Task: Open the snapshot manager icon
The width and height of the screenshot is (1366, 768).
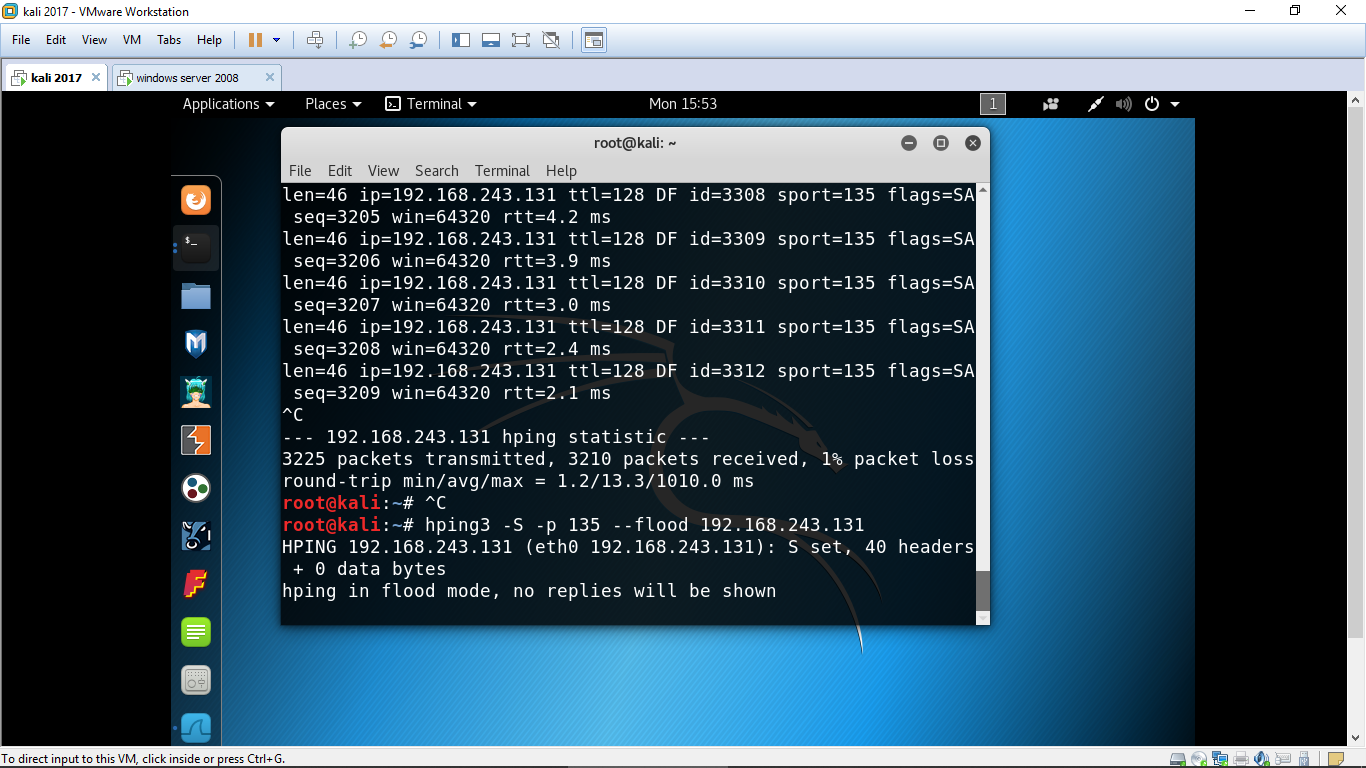Action: 419,40
